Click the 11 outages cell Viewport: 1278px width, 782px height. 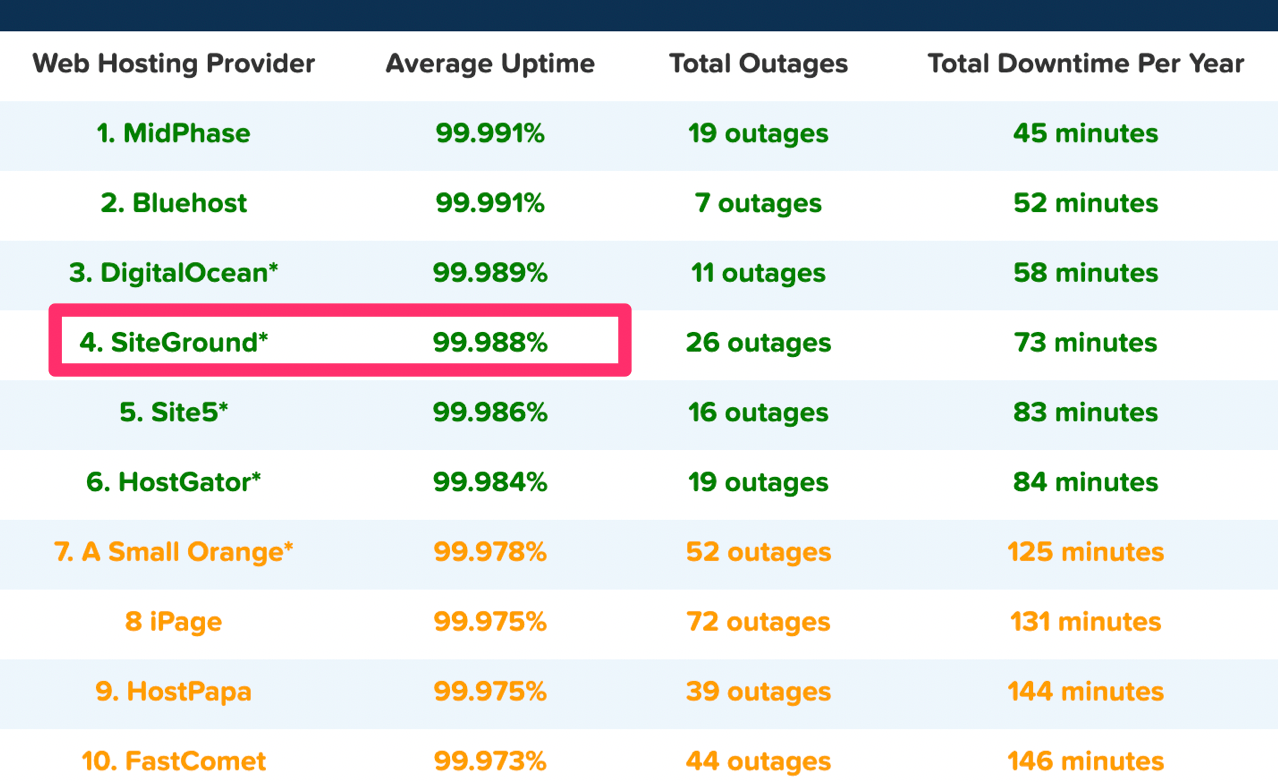click(758, 274)
